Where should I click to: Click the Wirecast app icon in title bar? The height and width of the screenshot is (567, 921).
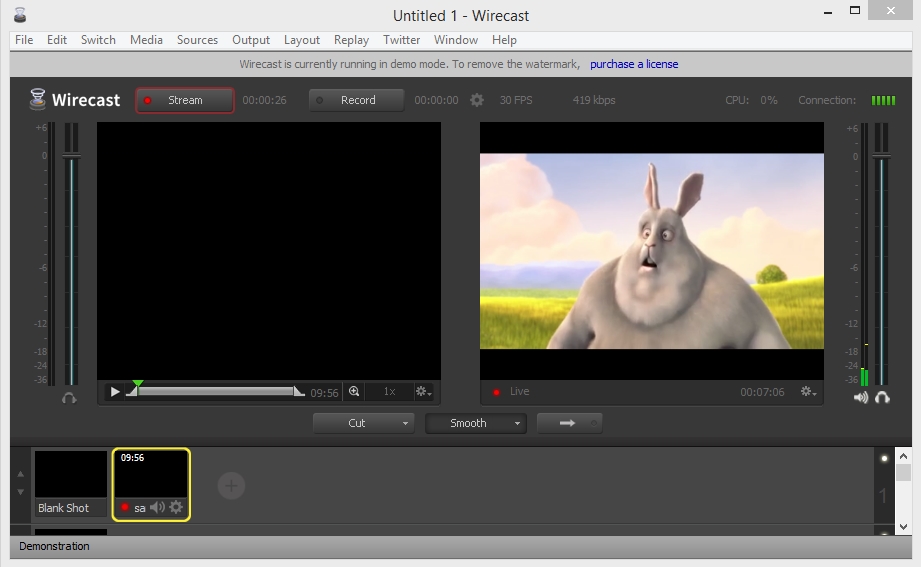20,15
